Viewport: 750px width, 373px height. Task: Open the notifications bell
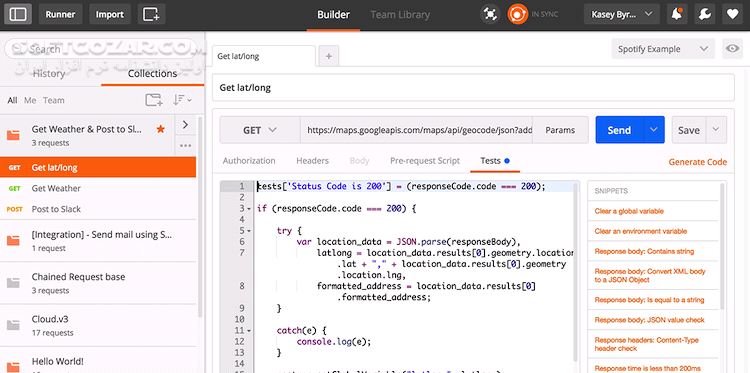pos(677,14)
